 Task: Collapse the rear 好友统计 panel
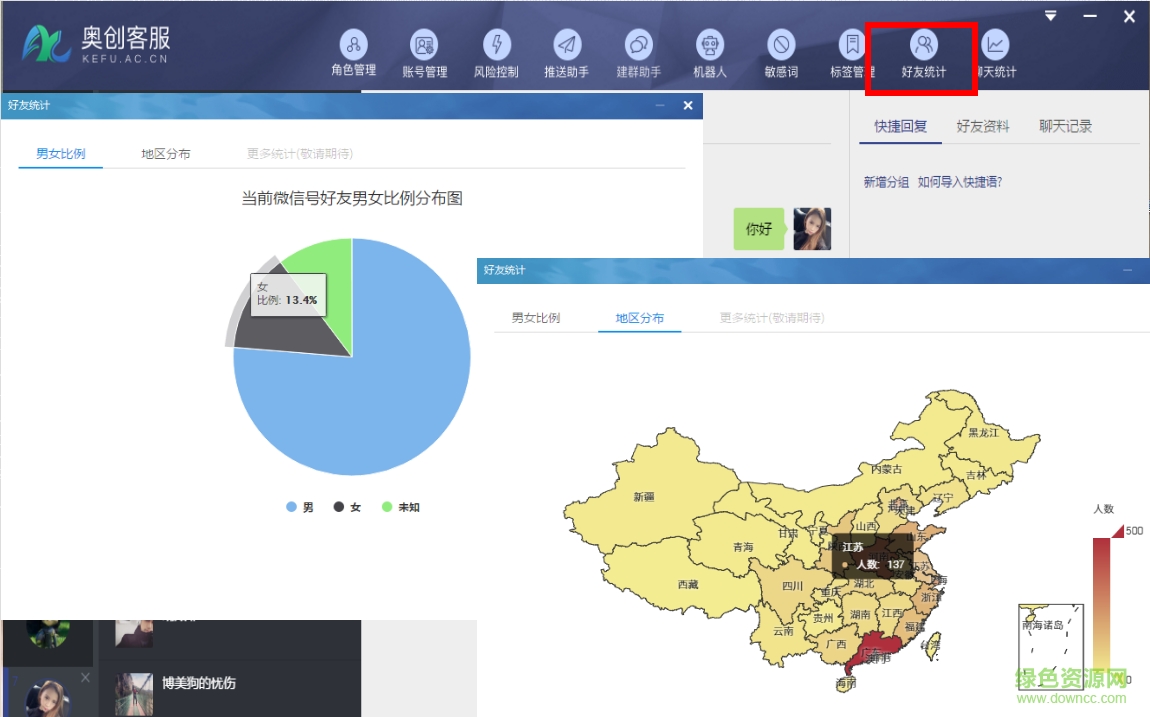coord(658,105)
